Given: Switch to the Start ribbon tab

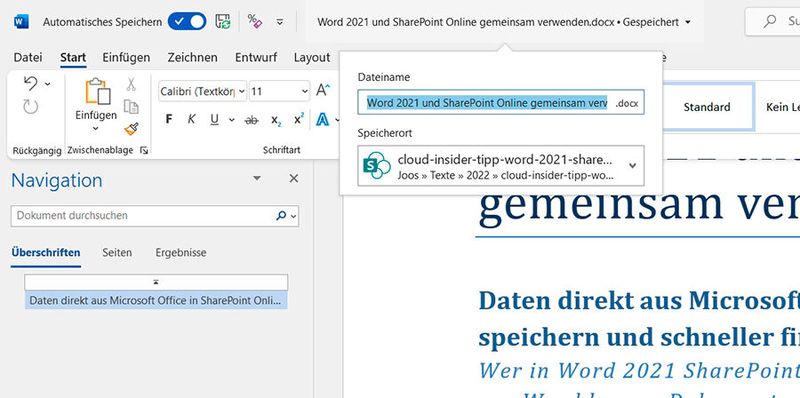Looking at the screenshot, I should point(73,58).
